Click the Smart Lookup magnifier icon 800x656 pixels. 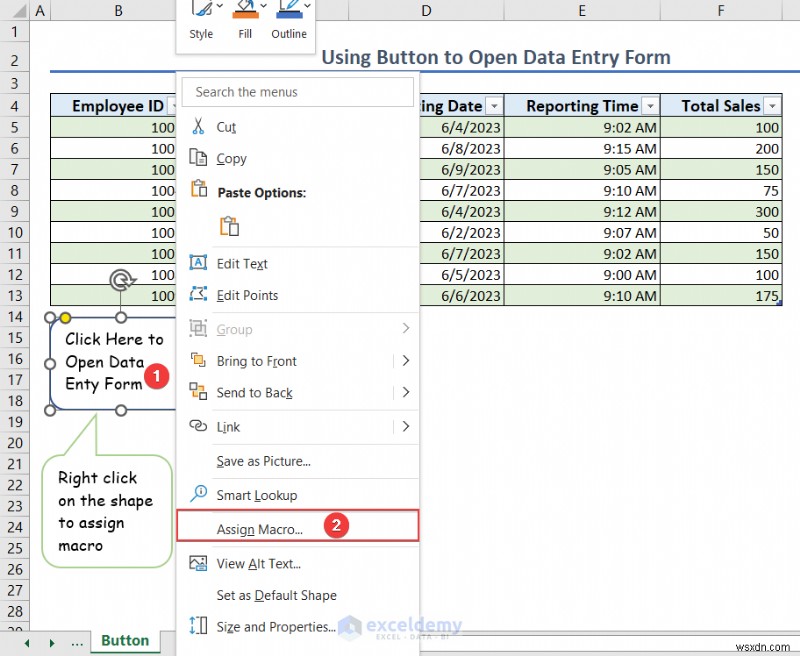tap(198, 494)
